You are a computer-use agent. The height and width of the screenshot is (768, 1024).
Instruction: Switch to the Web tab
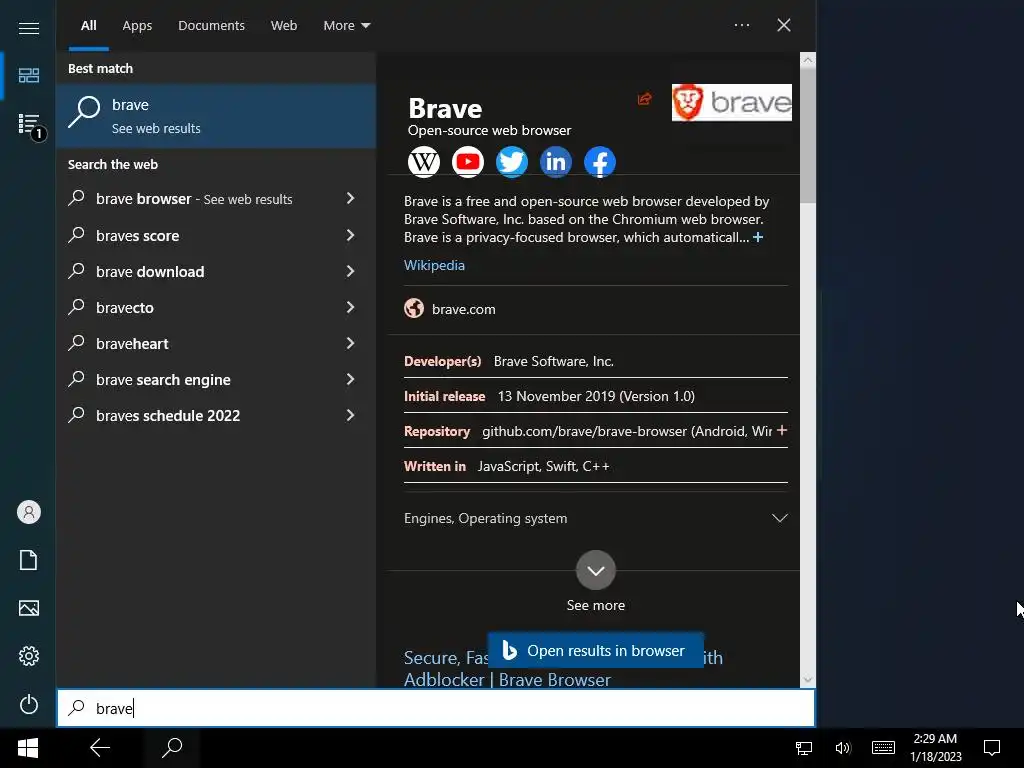tap(284, 25)
